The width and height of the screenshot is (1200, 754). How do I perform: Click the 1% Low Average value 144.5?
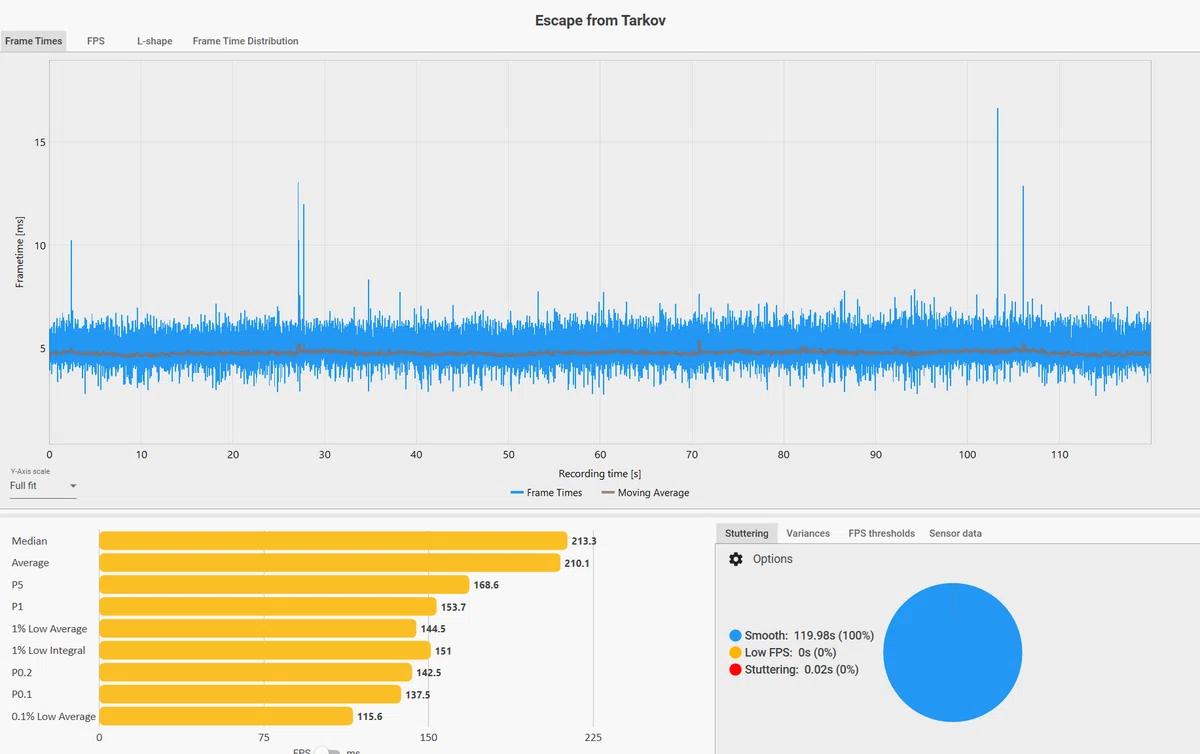[x=433, y=629]
